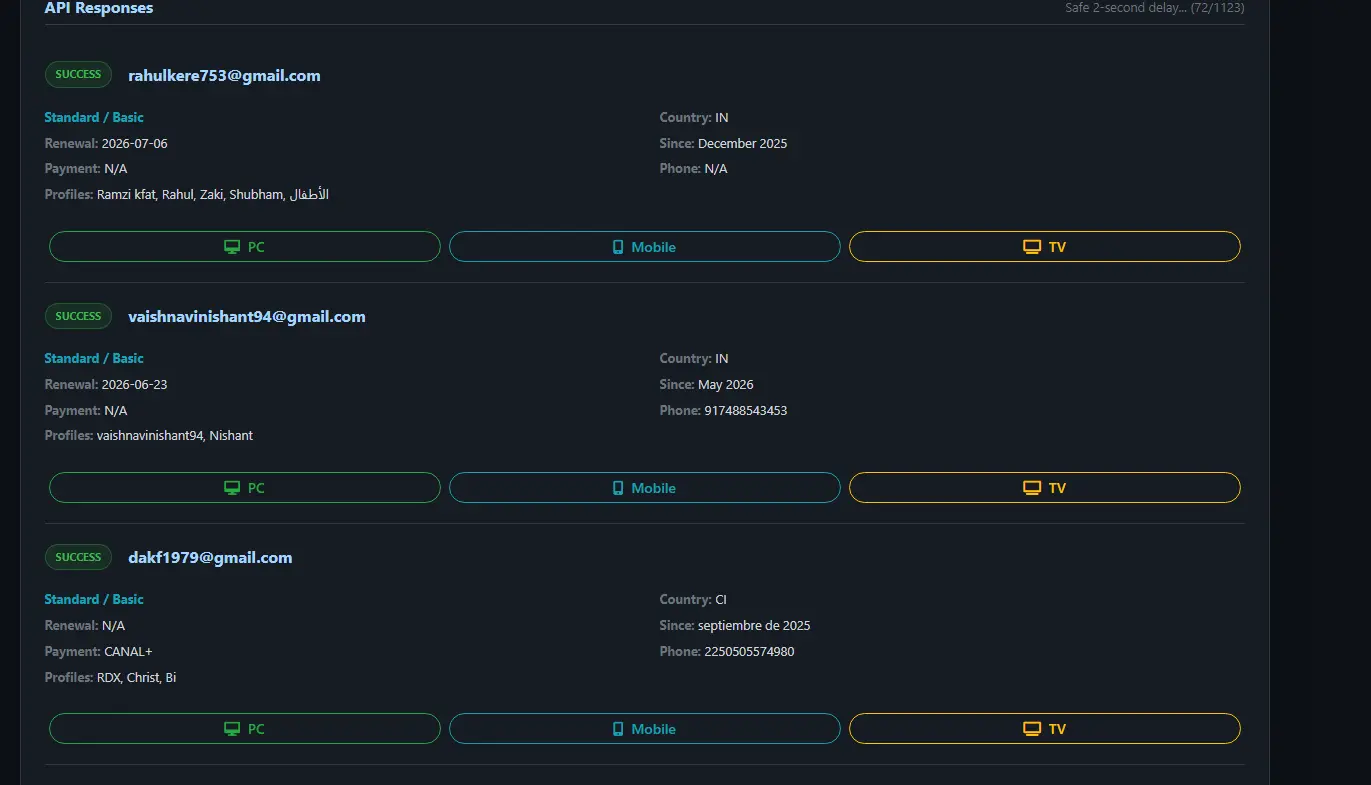
Task: Click Standard / Basic plan label with renewal 2026-07-06
Action: coord(94,117)
